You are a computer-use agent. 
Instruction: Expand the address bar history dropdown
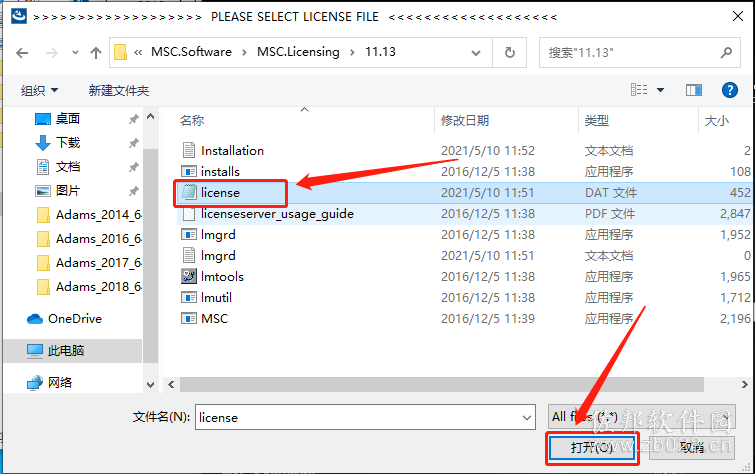tap(476, 53)
